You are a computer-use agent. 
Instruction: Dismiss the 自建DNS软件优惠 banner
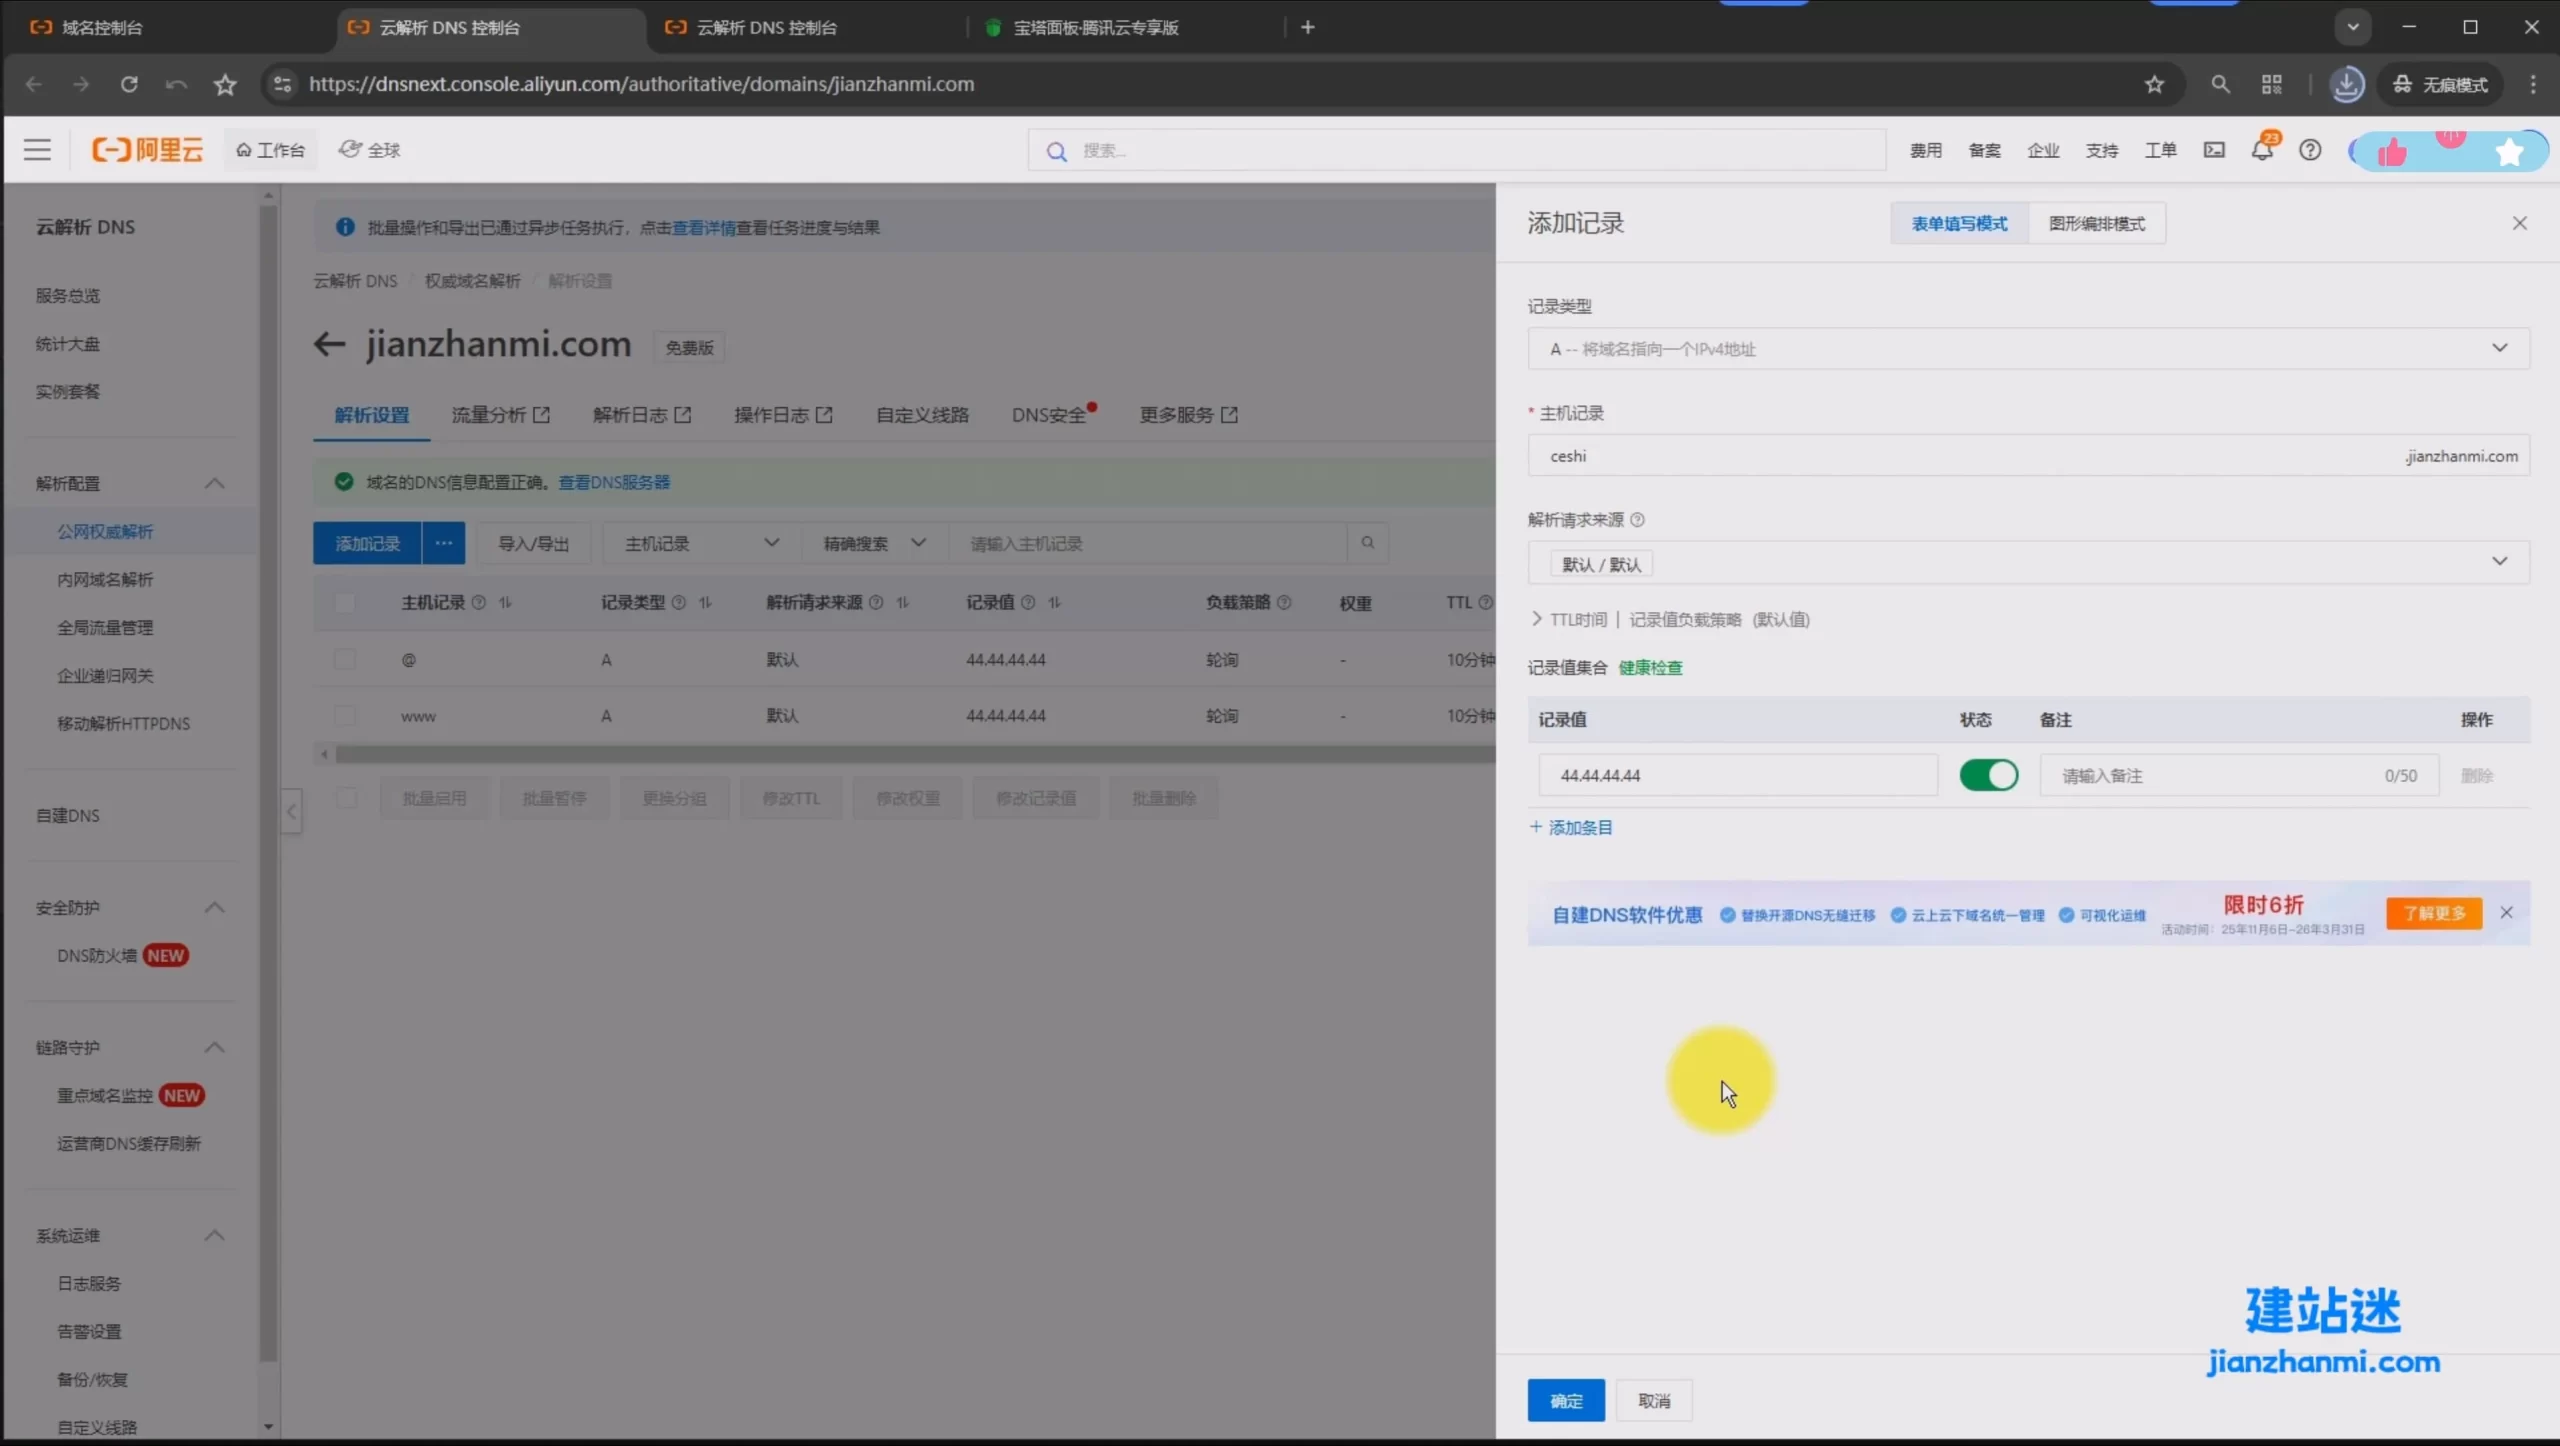point(2506,912)
